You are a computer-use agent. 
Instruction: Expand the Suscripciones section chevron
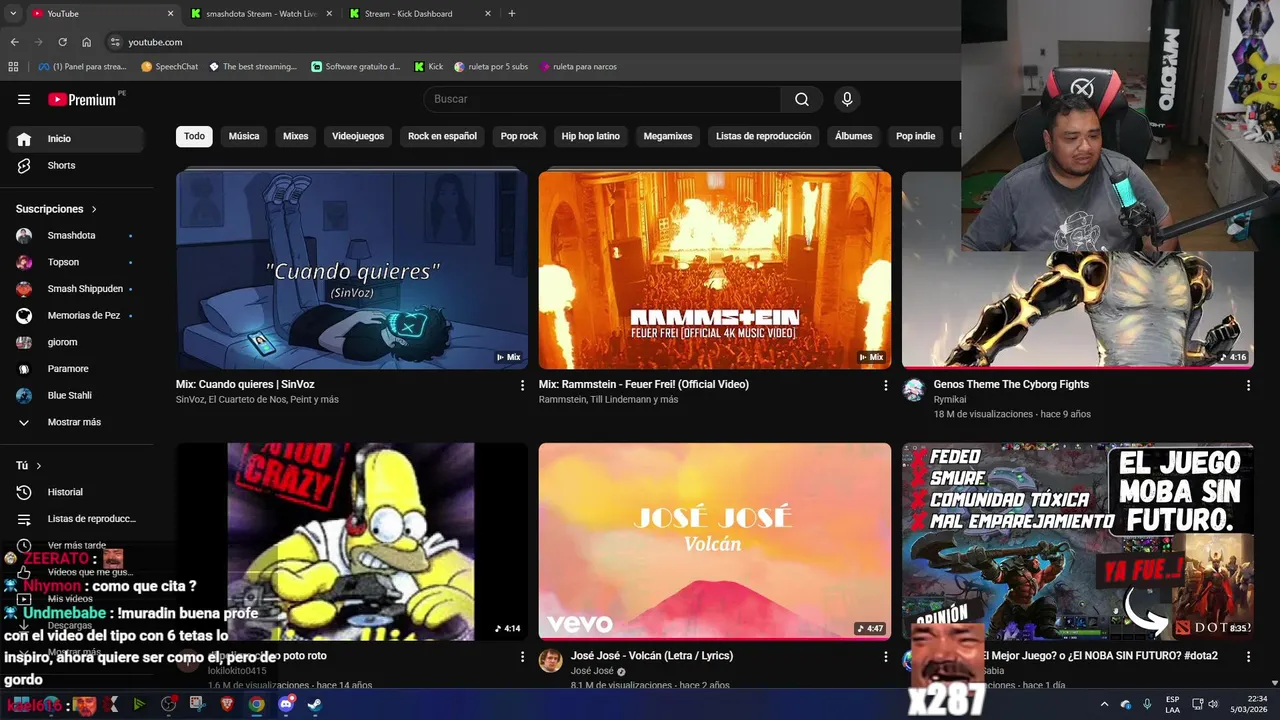(x=94, y=209)
